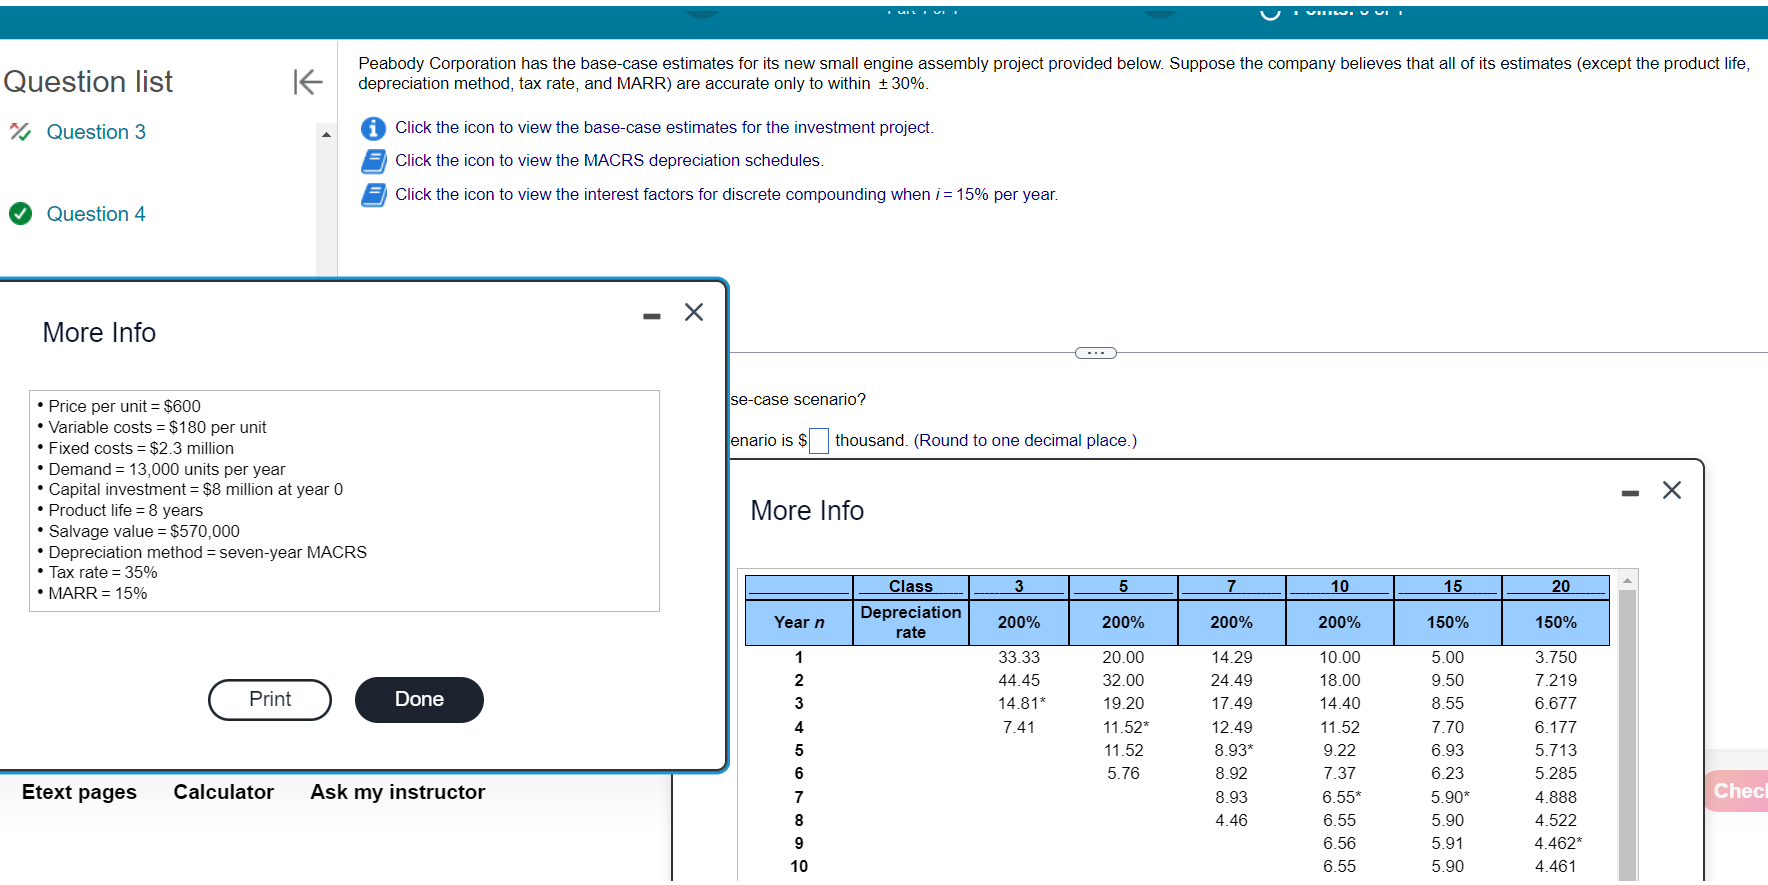Click the Done button
1768x885 pixels.
419,700
